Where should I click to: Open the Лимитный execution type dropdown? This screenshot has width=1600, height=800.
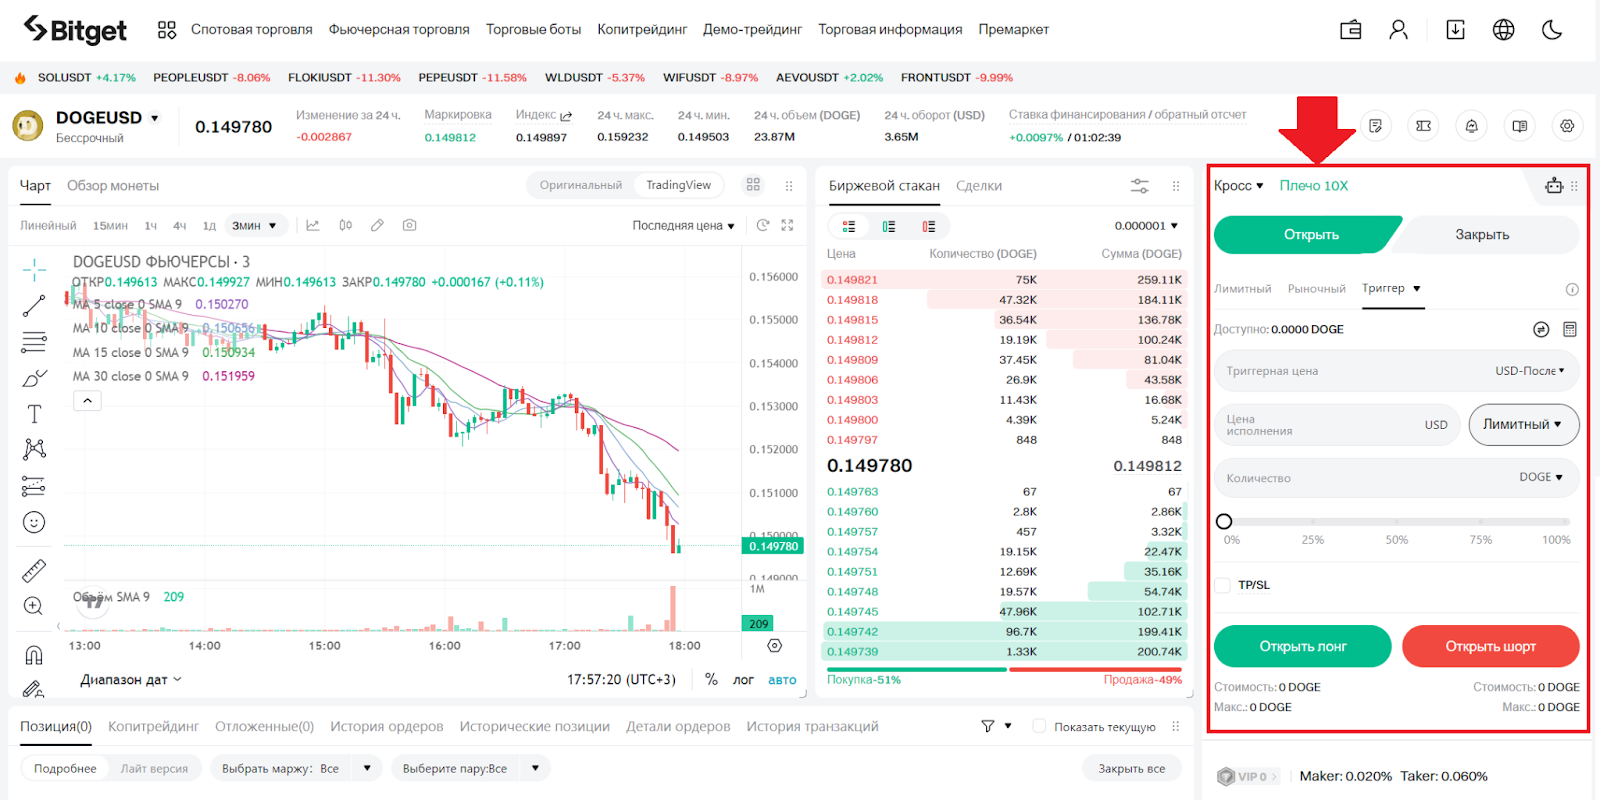coord(1524,424)
